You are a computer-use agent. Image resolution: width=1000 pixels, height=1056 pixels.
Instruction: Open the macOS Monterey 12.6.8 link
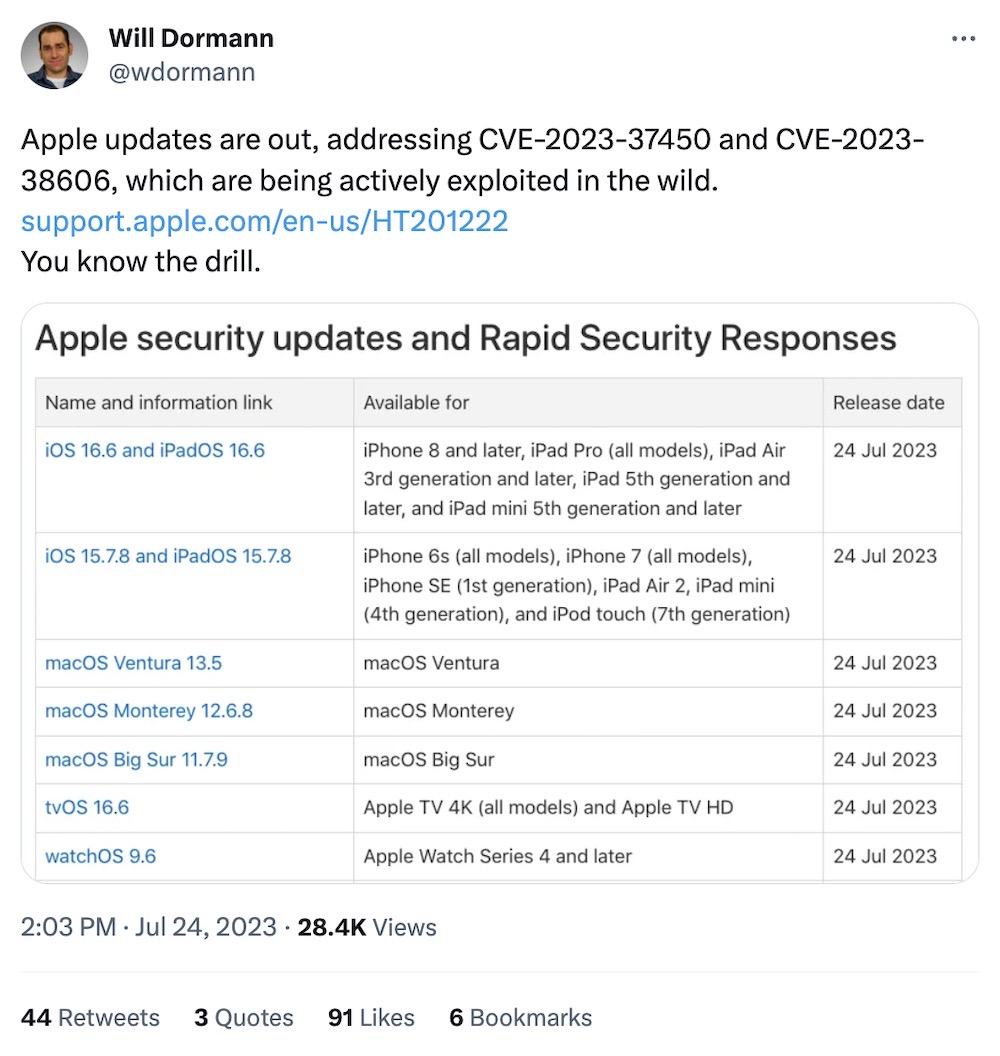pos(149,711)
